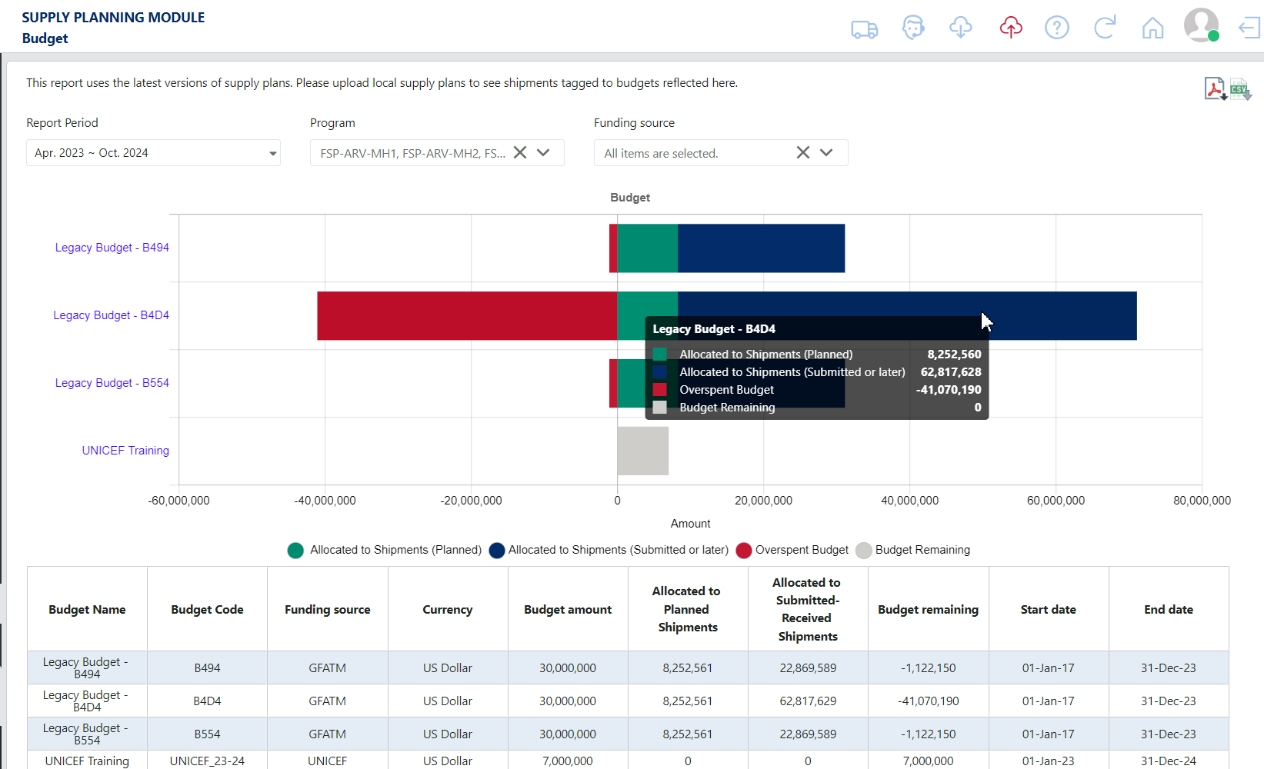Toggle Overspent Budget legend item

coord(792,550)
